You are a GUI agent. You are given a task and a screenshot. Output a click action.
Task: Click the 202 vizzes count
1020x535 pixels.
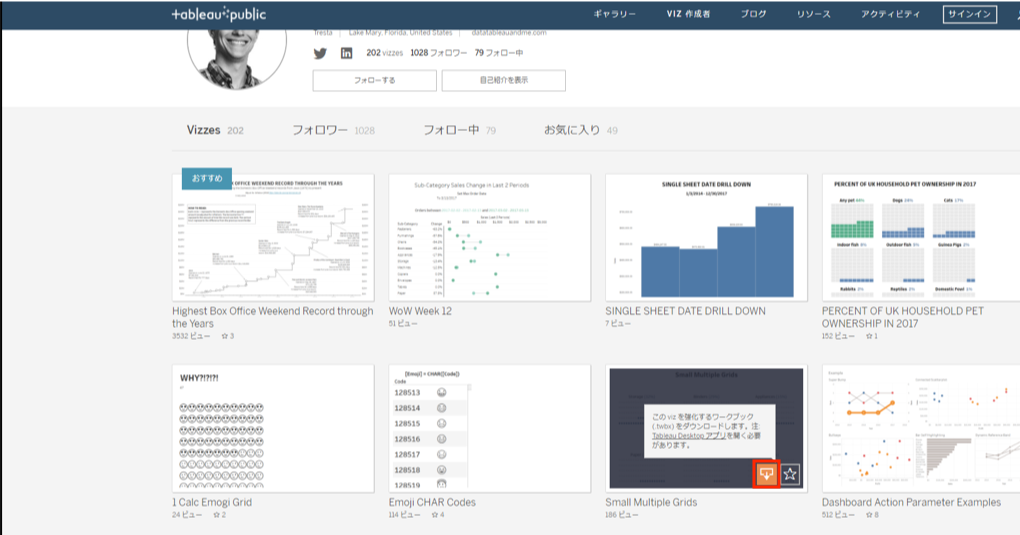pyautogui.click(x=384, y=53)
